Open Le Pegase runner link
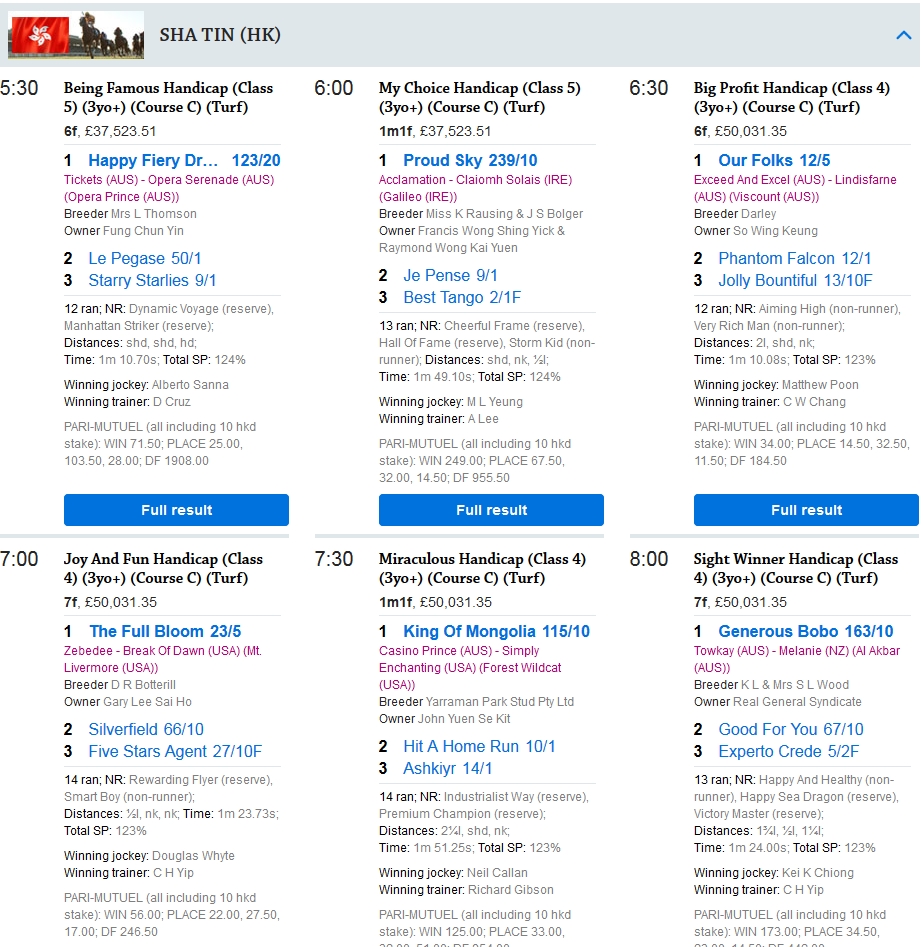The height and width of the screenshot is (947, 923). click(x=125, y=258)
